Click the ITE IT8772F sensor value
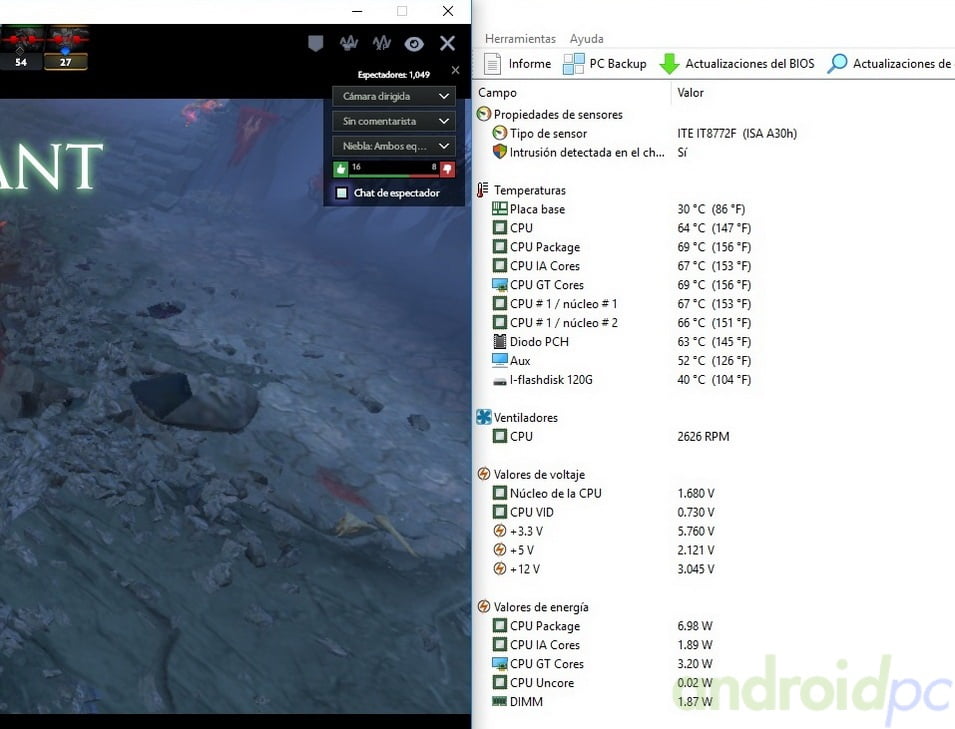 point(737,133)
